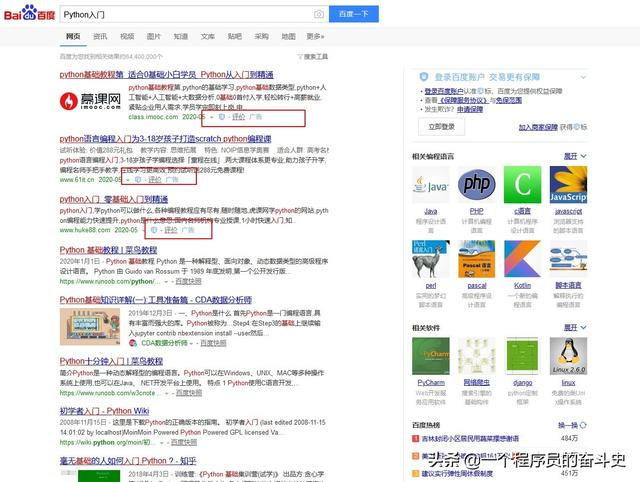
Task: Expand the 相关编程语言 section
Action: pos(573,156)
